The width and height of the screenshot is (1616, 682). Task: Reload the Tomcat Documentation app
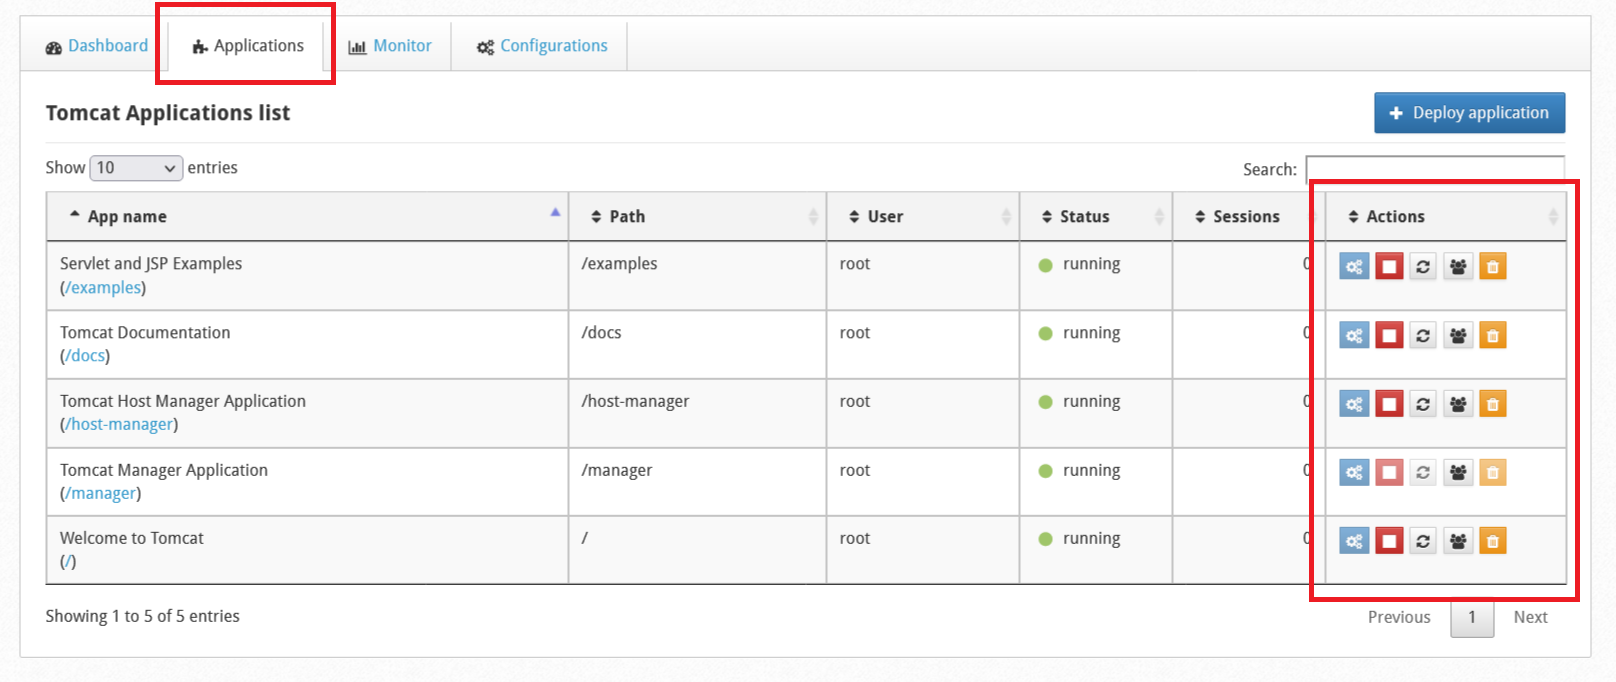click(x=1423, y=336)
